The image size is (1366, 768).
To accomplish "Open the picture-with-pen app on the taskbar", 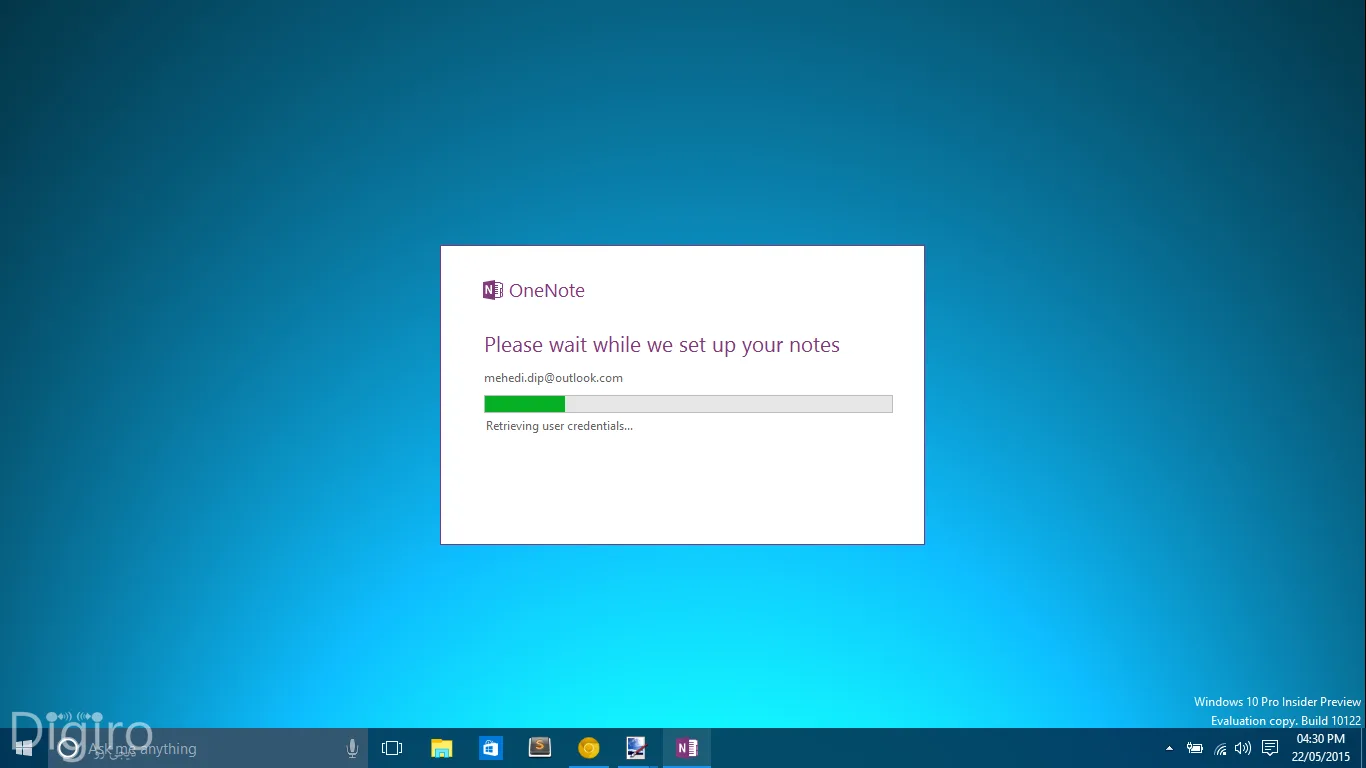I will click(x=637, y=748).
